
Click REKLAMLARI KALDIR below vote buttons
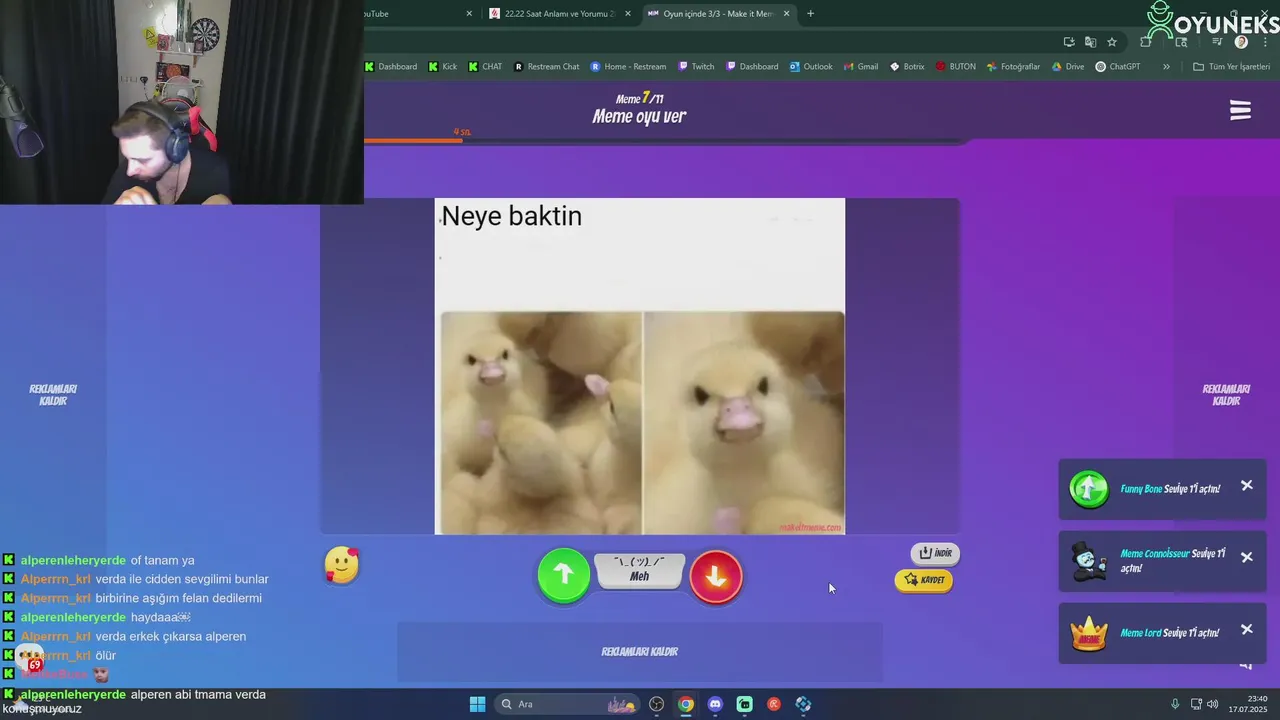click(640, 652)
